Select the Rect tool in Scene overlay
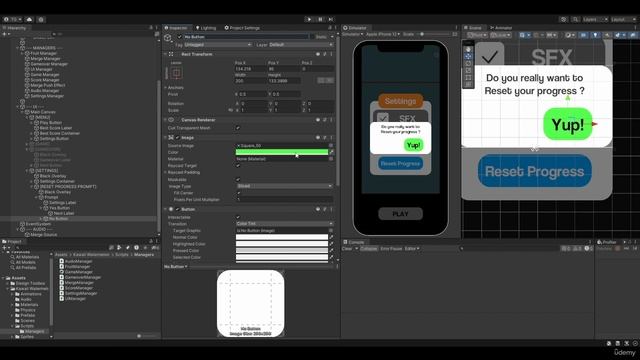The width and height of the screenshot is (640, 360). (x=468, y=77)
